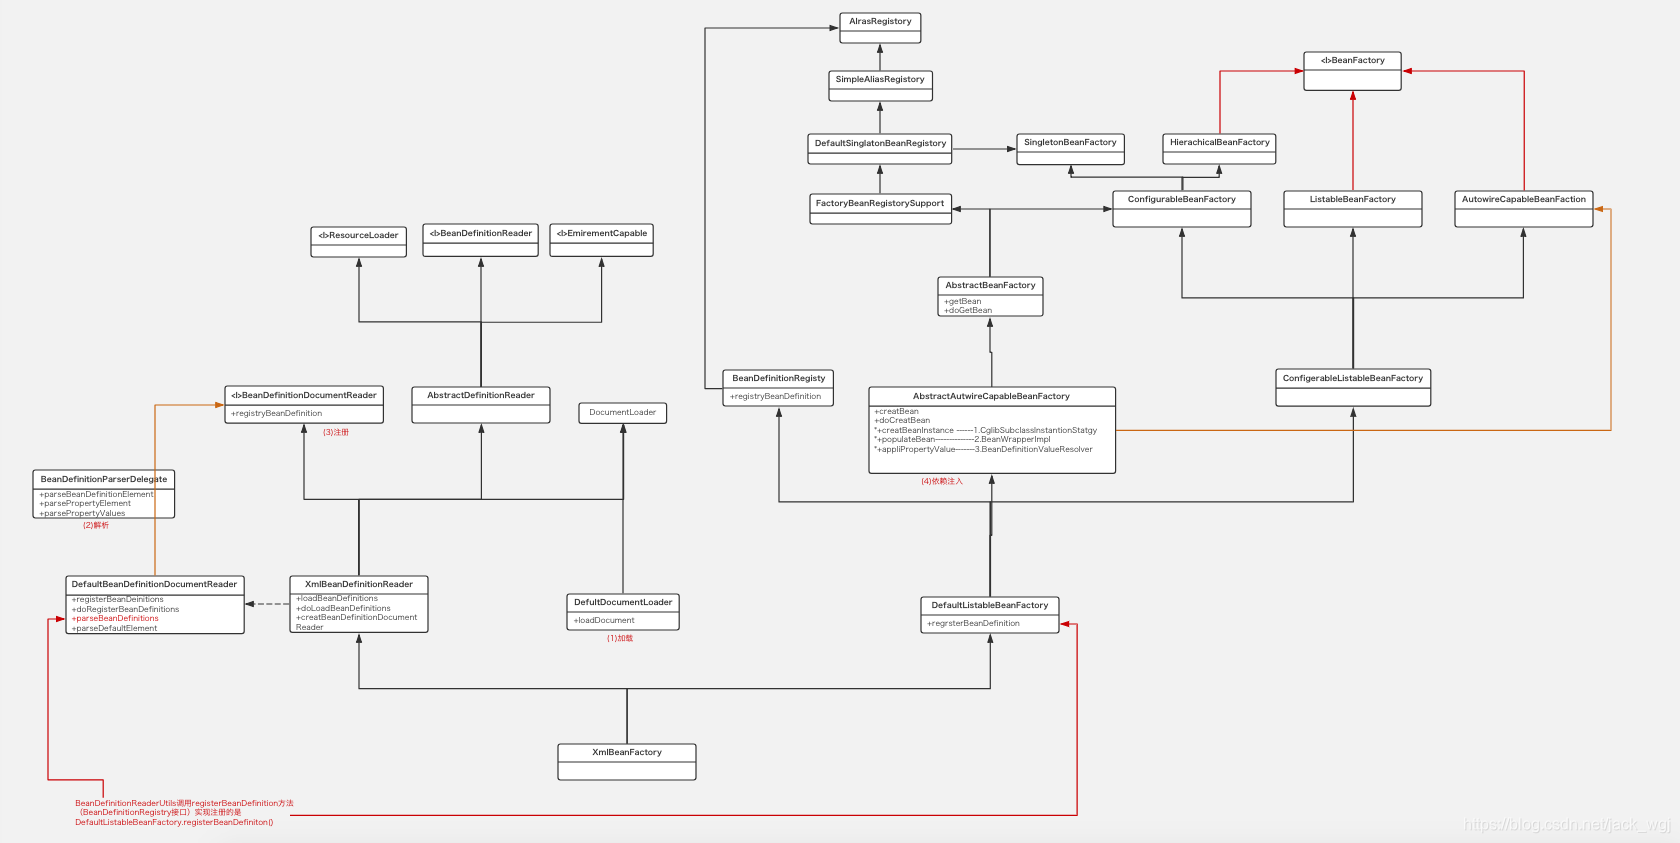Select the <I>BeanDefinitionReader interface box
The height and width of the screenshot is (843, 1680).
481,240
